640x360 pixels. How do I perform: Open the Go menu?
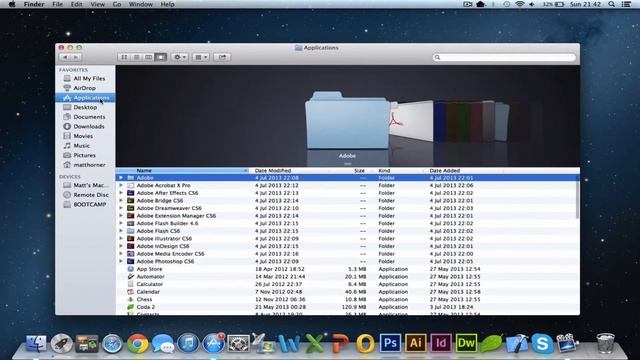click(117, 4)
